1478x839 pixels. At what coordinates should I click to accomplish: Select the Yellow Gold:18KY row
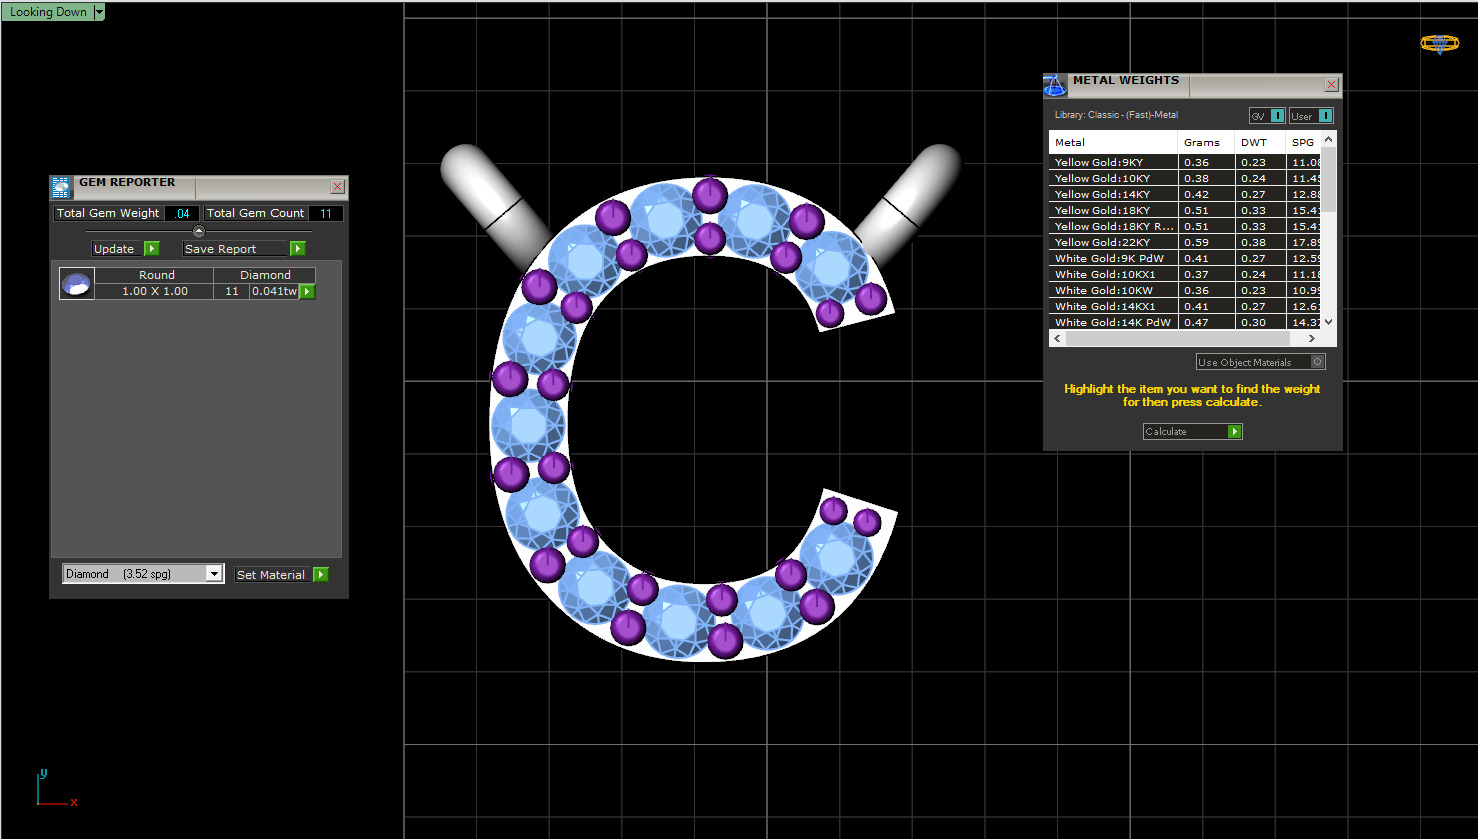point(1185,210)
